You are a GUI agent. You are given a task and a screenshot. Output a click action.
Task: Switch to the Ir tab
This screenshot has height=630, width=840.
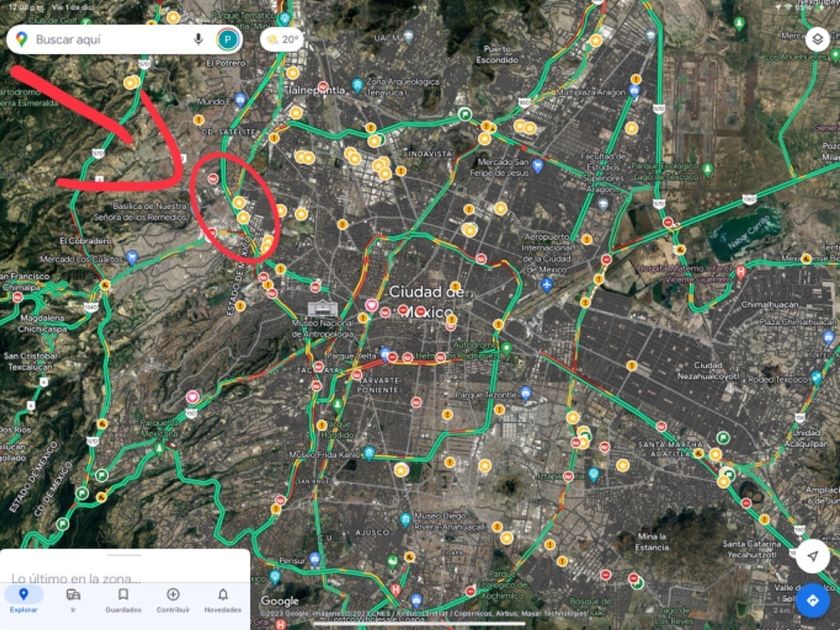pos(73,600)
